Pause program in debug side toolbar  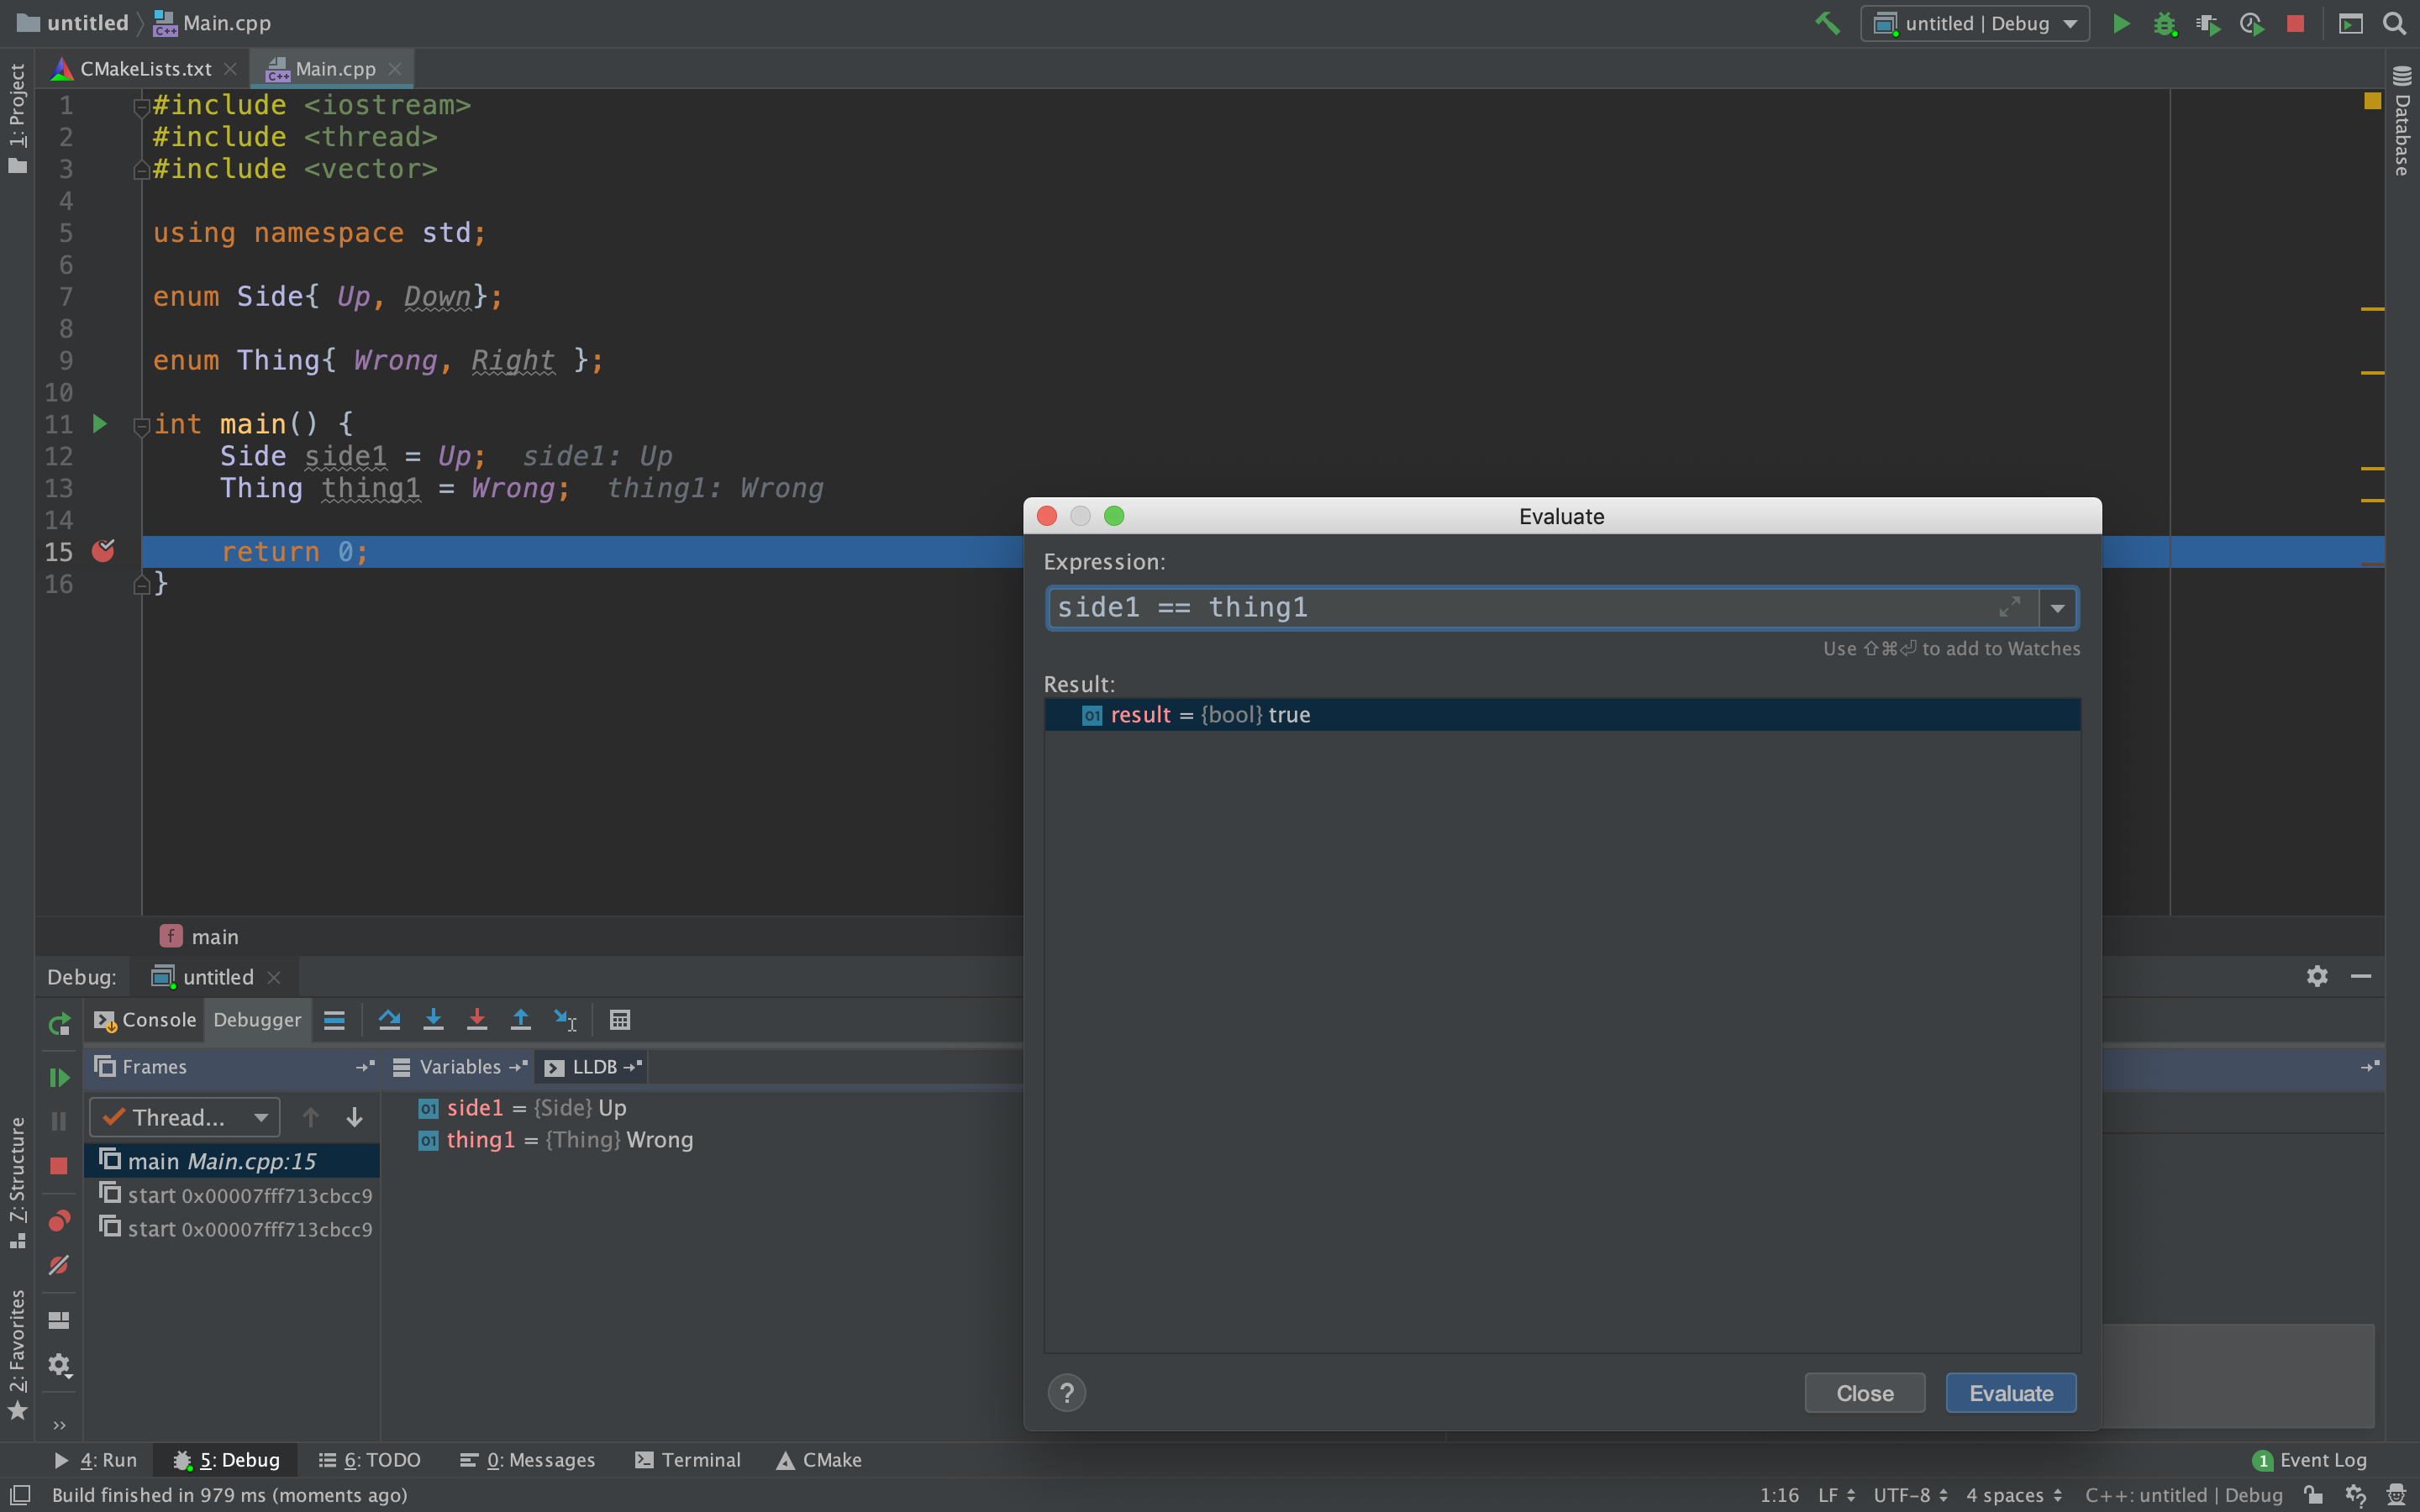59,1121
